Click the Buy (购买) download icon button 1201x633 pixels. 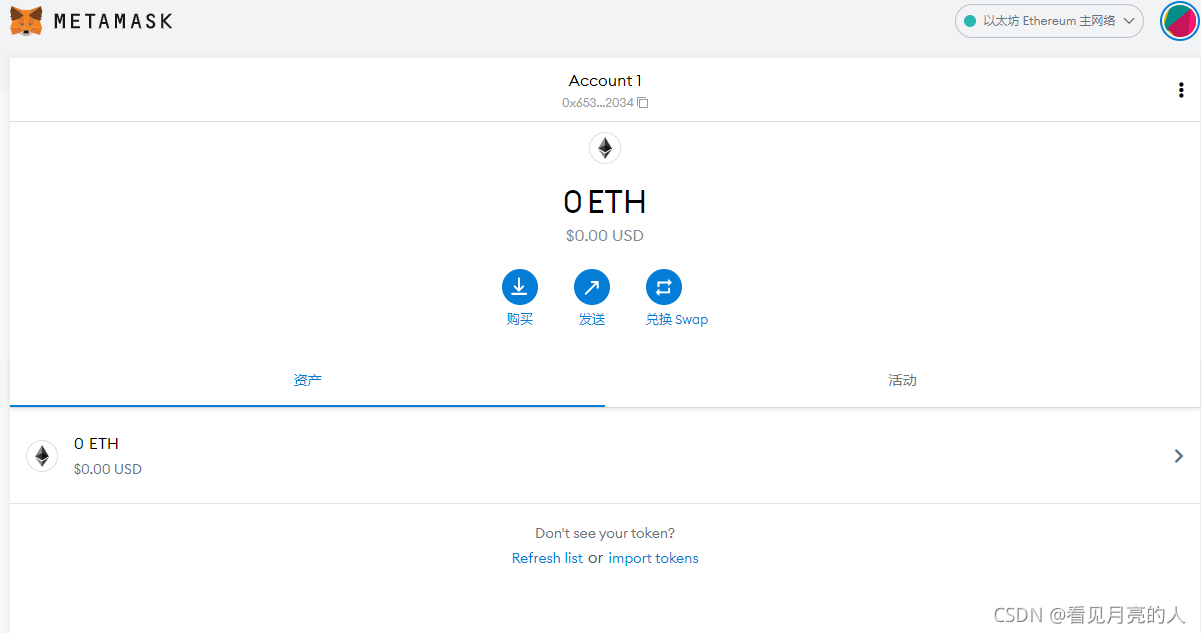[520, 287]
